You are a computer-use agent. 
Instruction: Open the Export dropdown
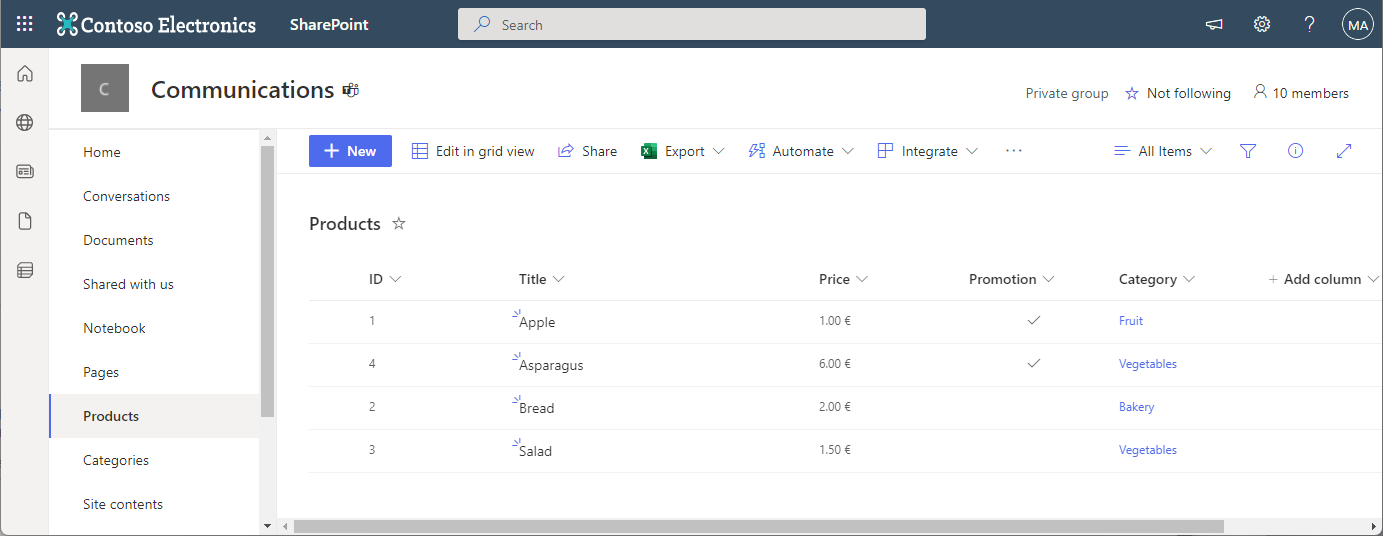pyautogui.click(x=683, y=151)
